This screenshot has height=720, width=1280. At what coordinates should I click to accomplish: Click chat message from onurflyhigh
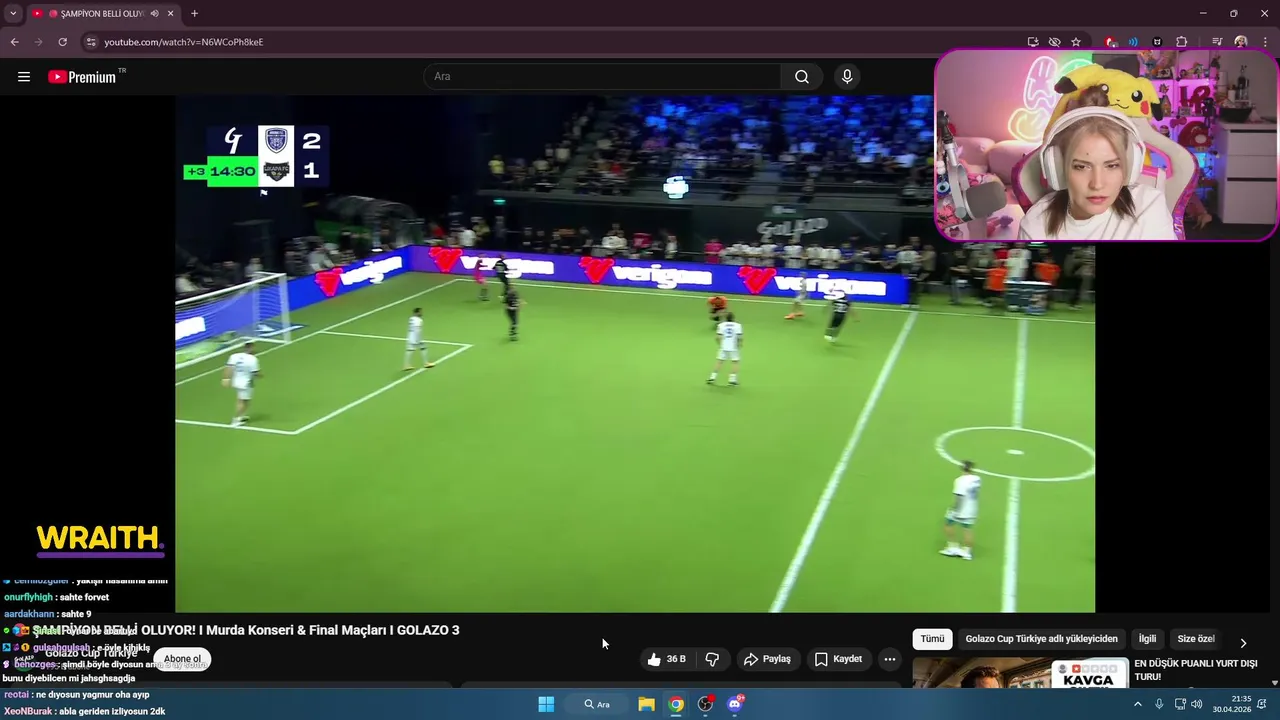point(56,597)
